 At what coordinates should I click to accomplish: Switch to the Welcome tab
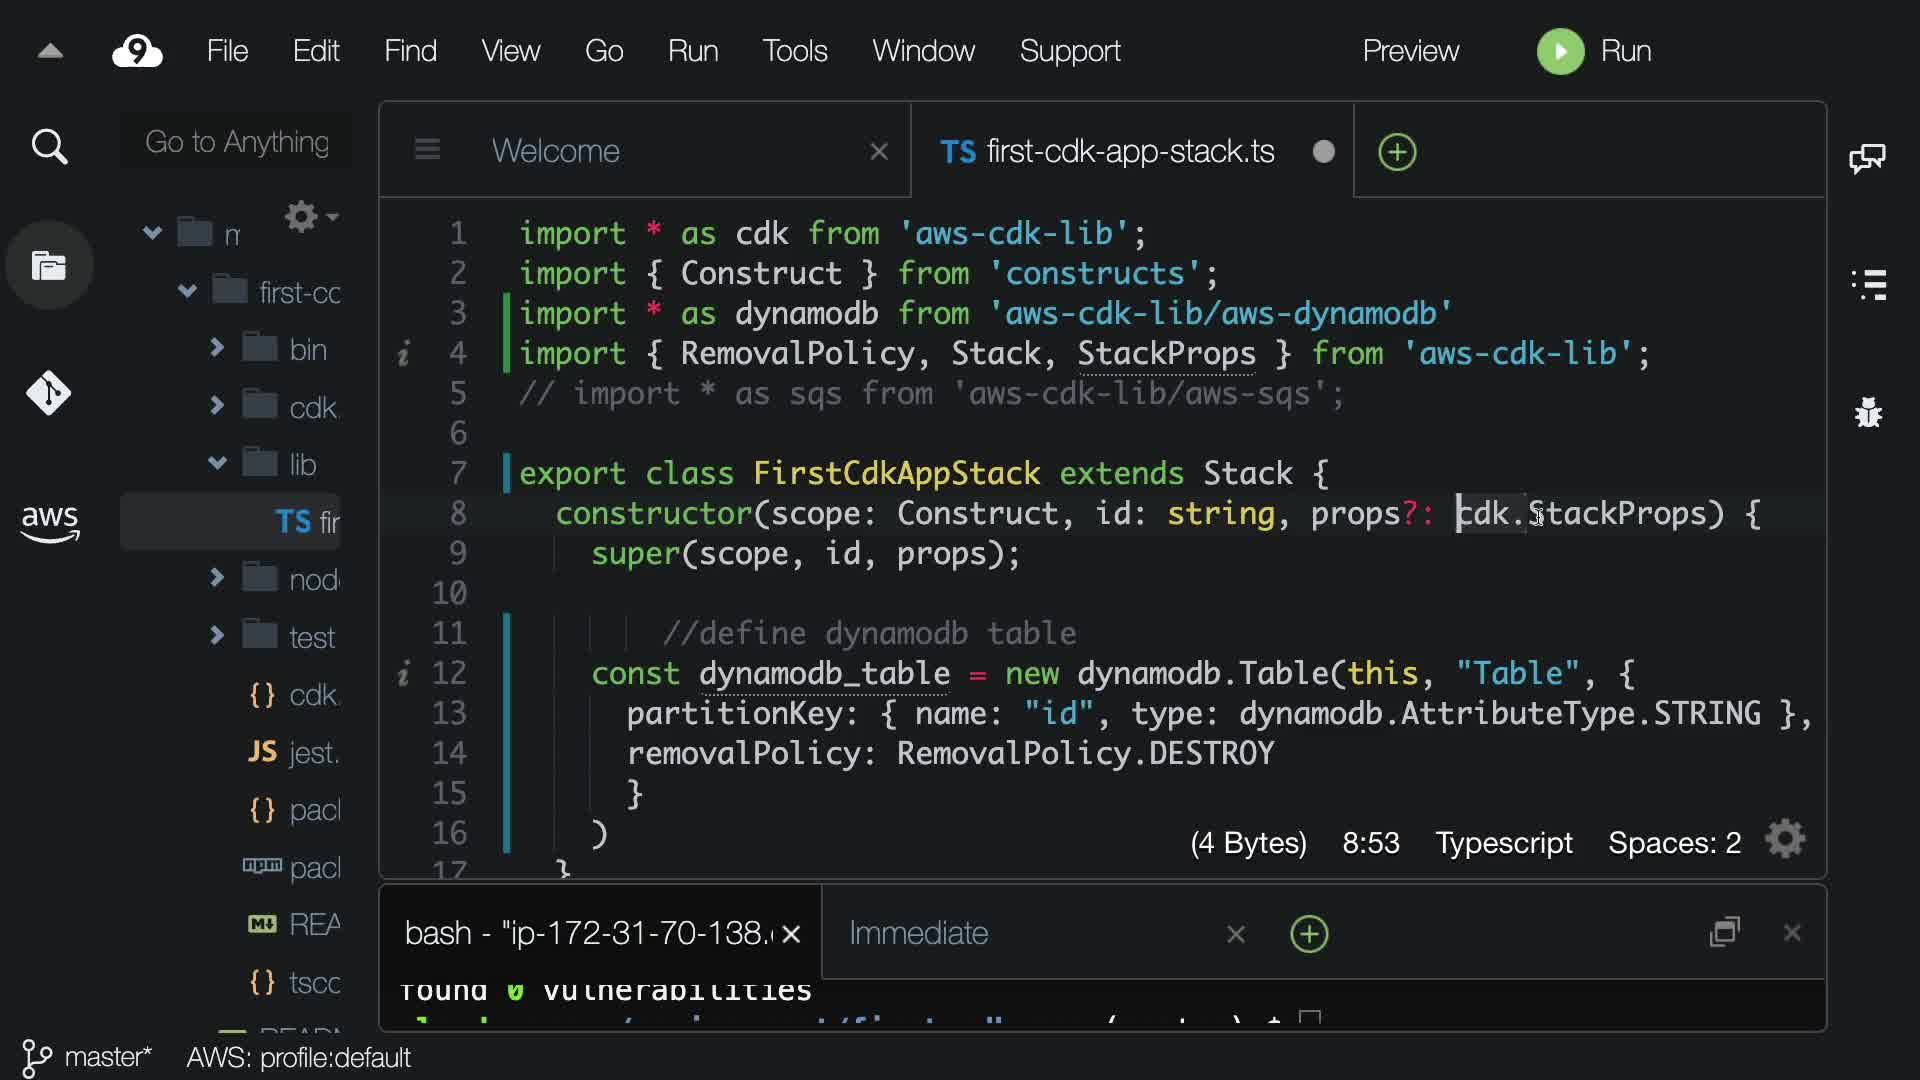coord(556,151)
